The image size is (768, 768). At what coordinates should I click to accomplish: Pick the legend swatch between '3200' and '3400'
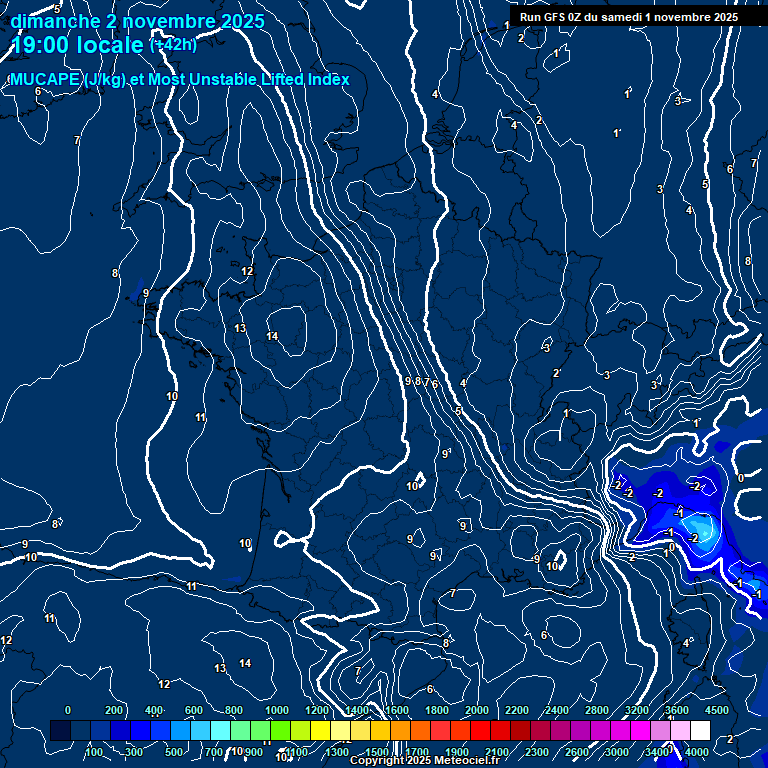(641, 730)
